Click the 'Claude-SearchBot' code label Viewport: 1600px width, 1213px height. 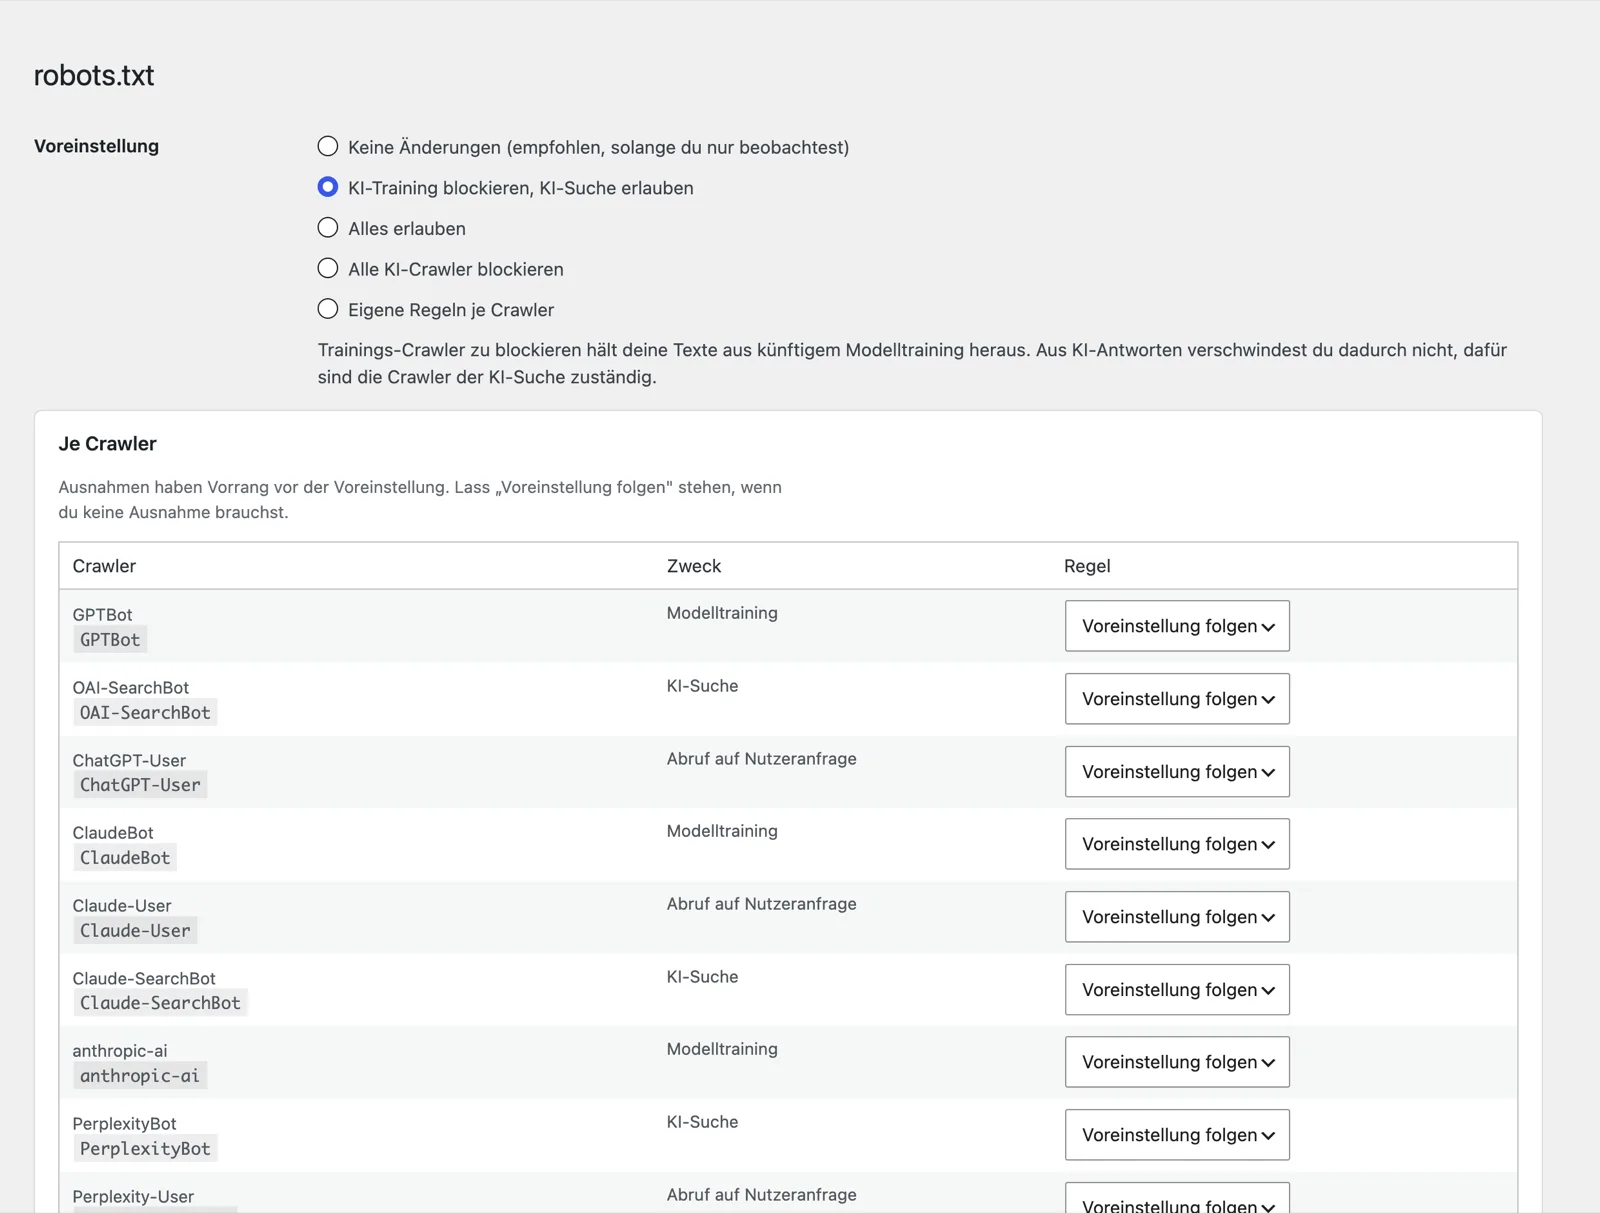click(160, 1003)
